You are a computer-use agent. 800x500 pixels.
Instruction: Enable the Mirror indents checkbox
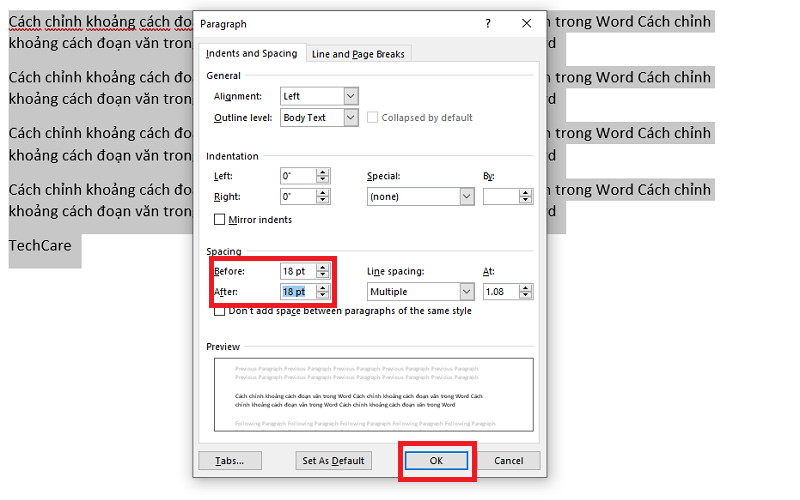click(220, 219)
